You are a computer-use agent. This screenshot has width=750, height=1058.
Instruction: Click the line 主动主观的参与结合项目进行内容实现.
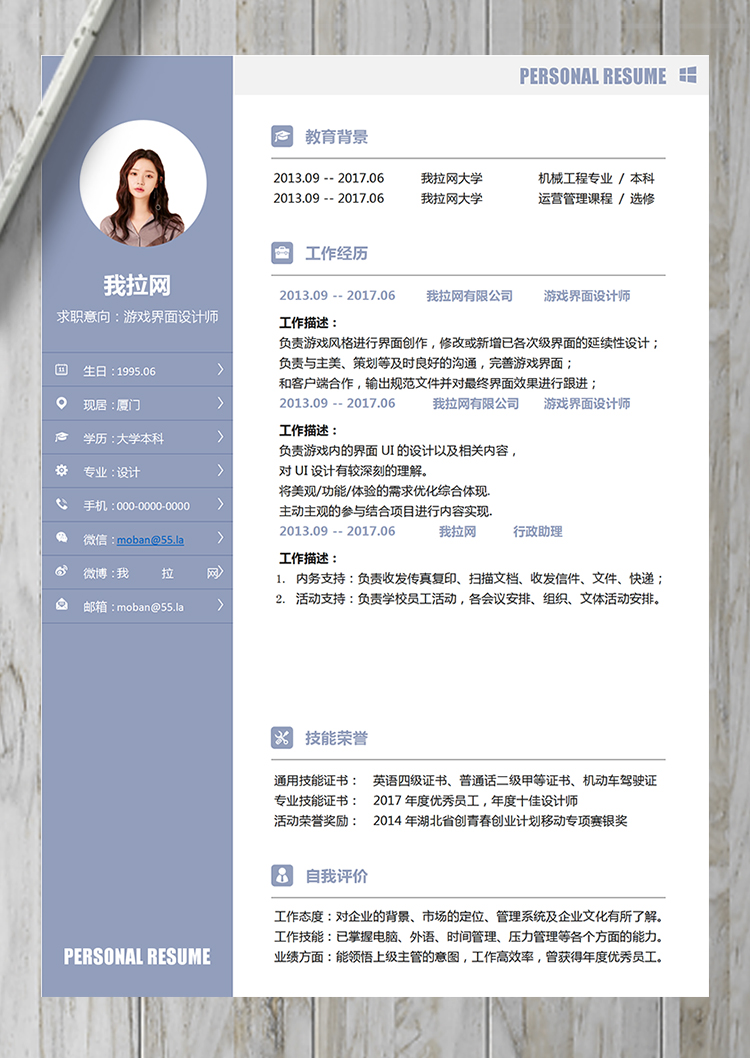pyautogui.click(x=386, y=511)
